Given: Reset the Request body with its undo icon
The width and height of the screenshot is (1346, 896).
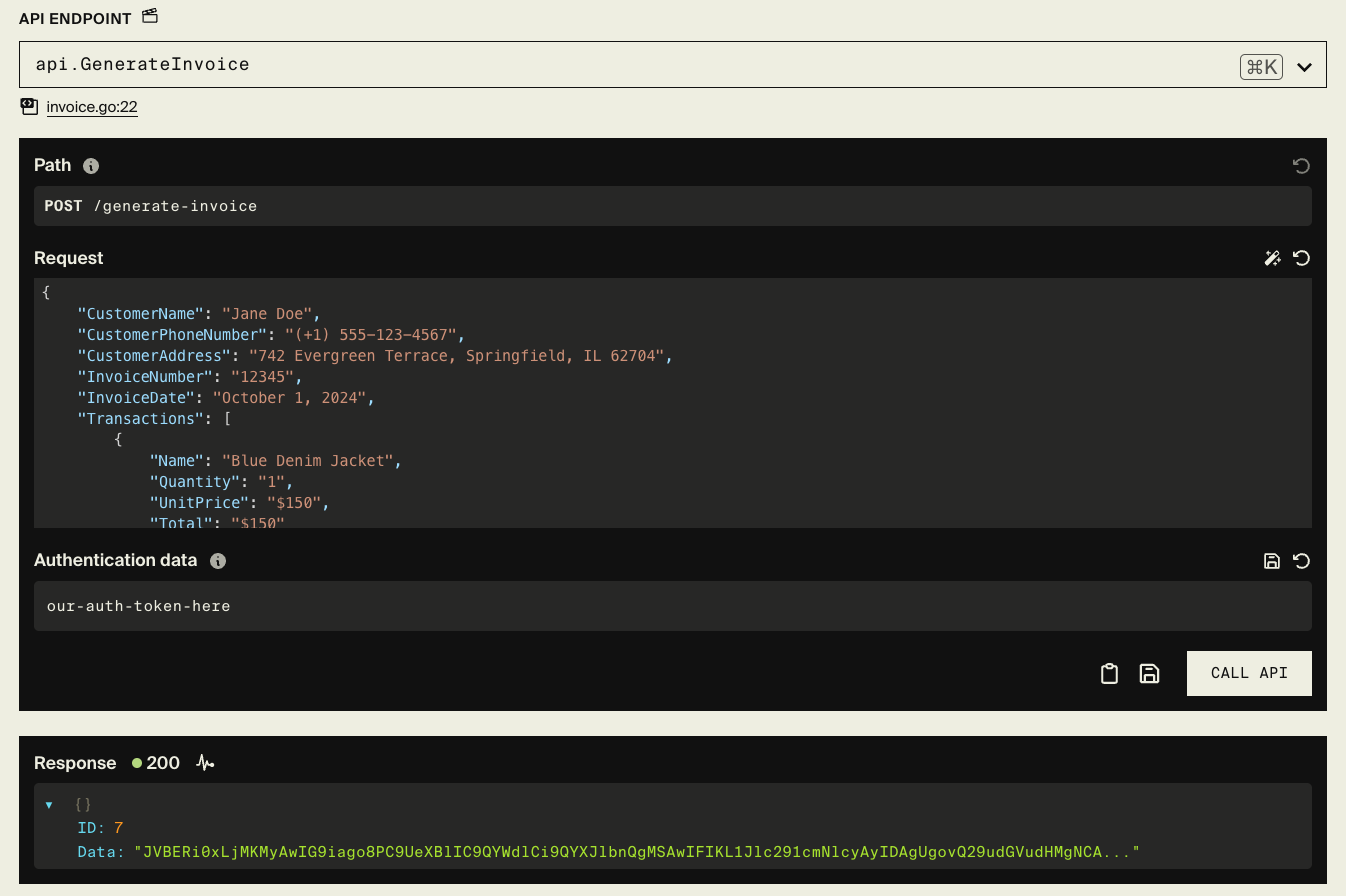Looking at the screenshot, I should pos(1301,258).
